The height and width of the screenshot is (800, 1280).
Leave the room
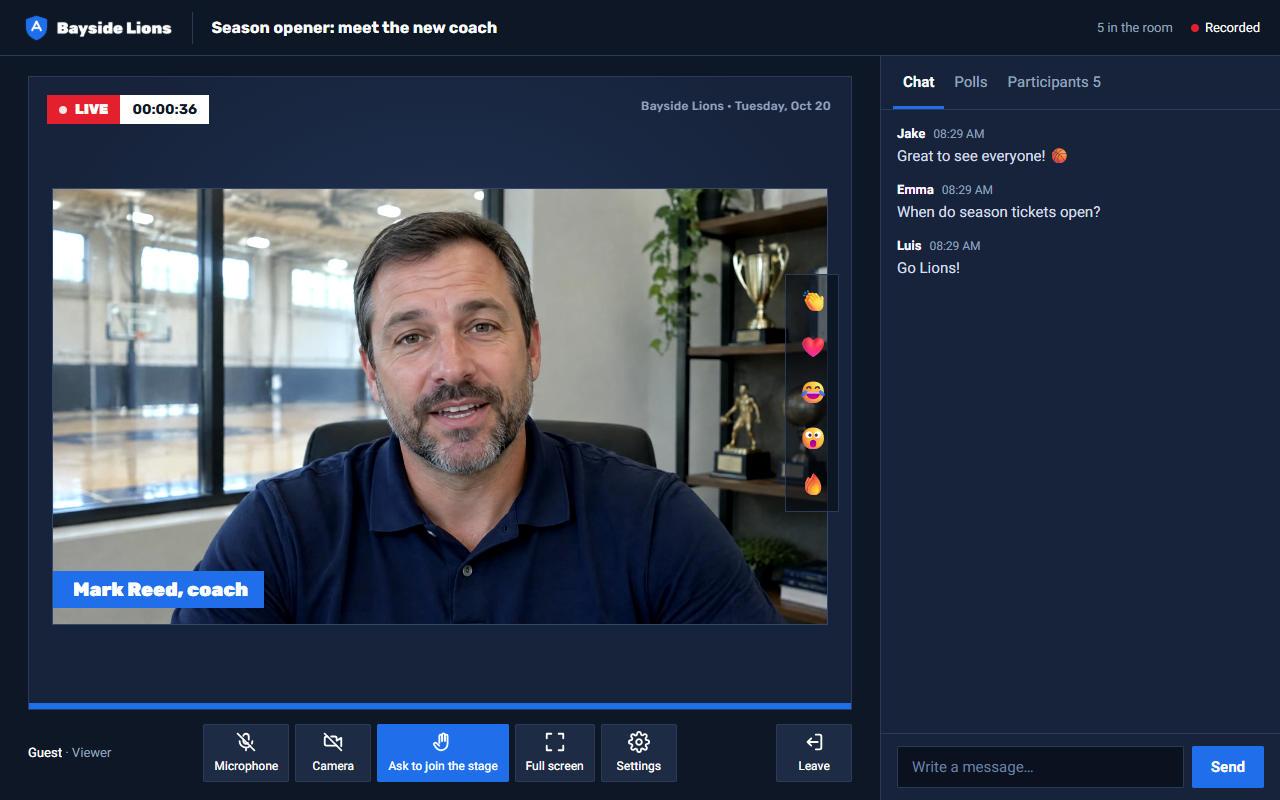[x=814, y=753]
